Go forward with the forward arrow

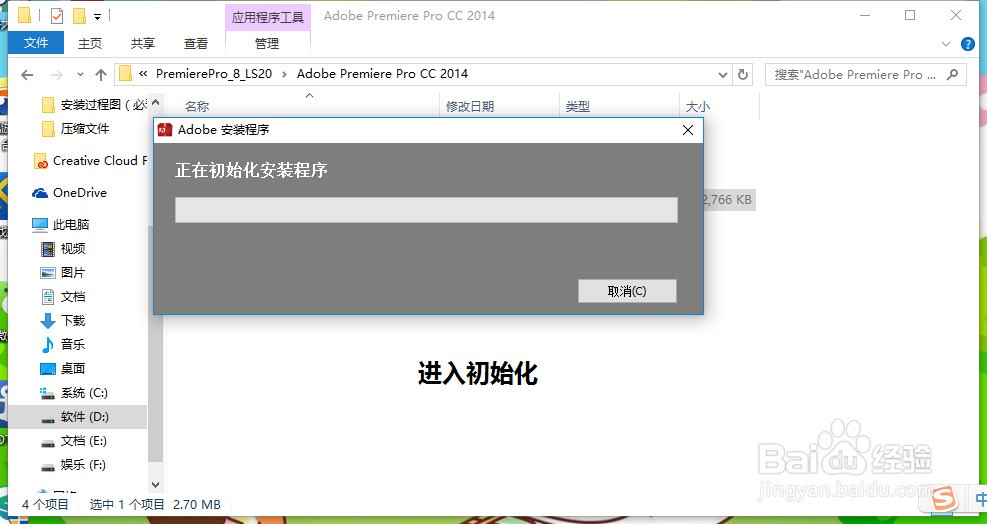[57, 75]
